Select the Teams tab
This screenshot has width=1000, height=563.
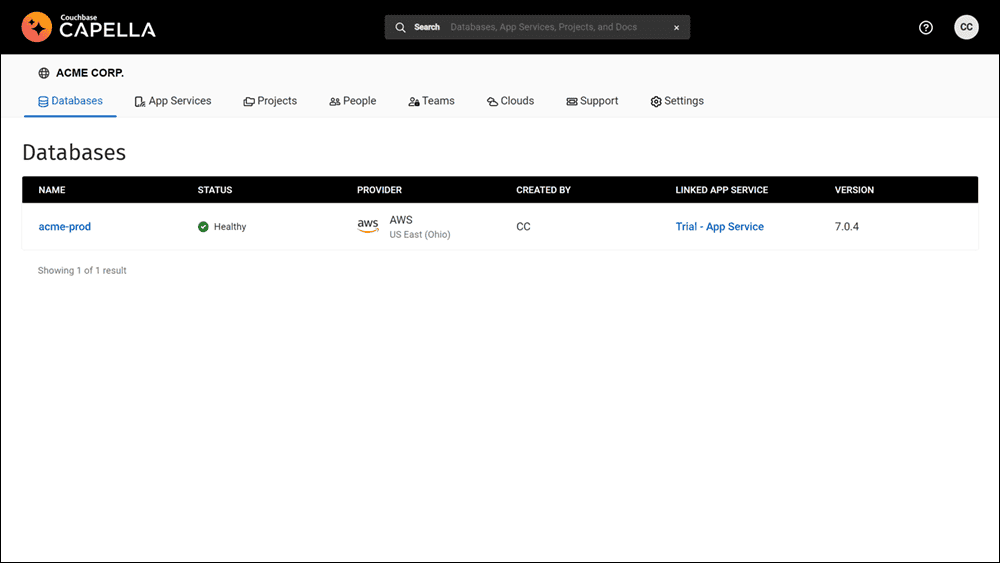pyautogui.click(x=431, y=101)
